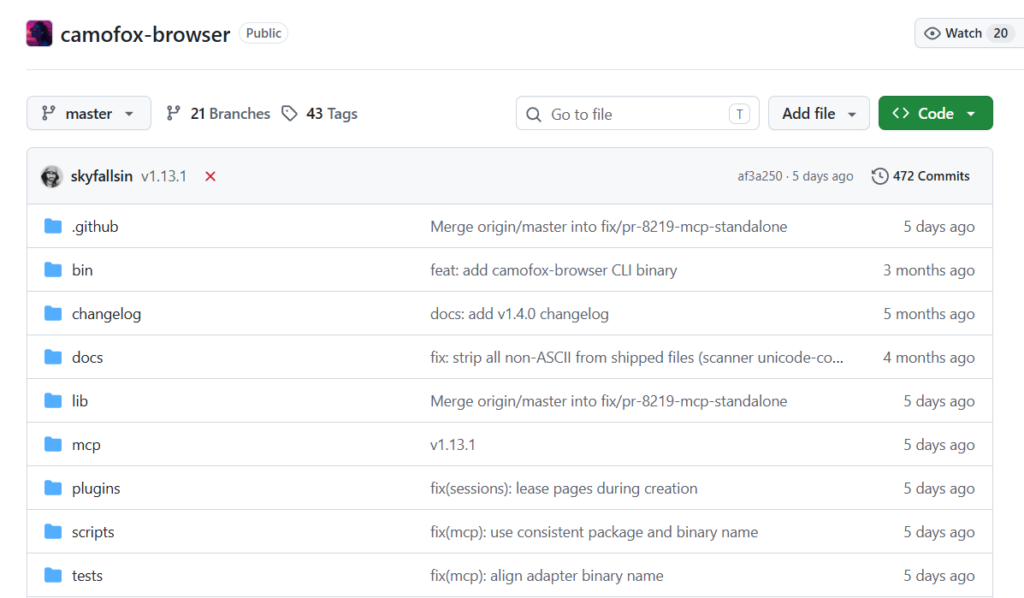Click the eye icon in the Watch button
The image size is (1024, 598).
[932, 33]
